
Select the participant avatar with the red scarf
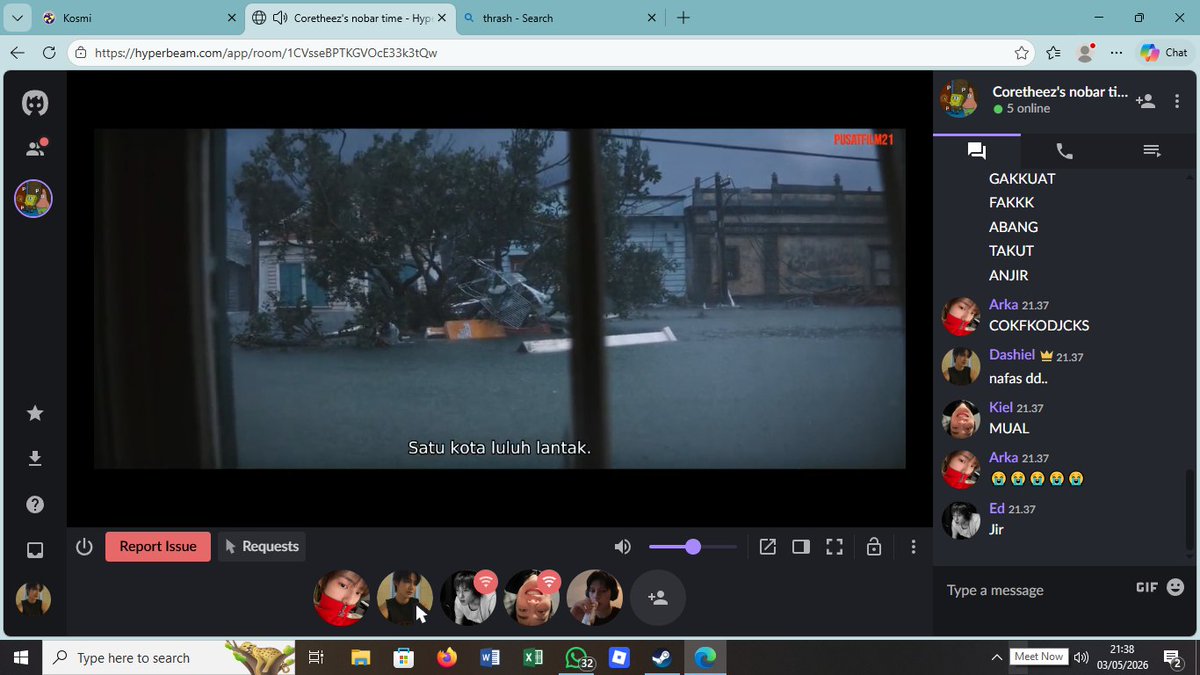click(x=342, y=598)
